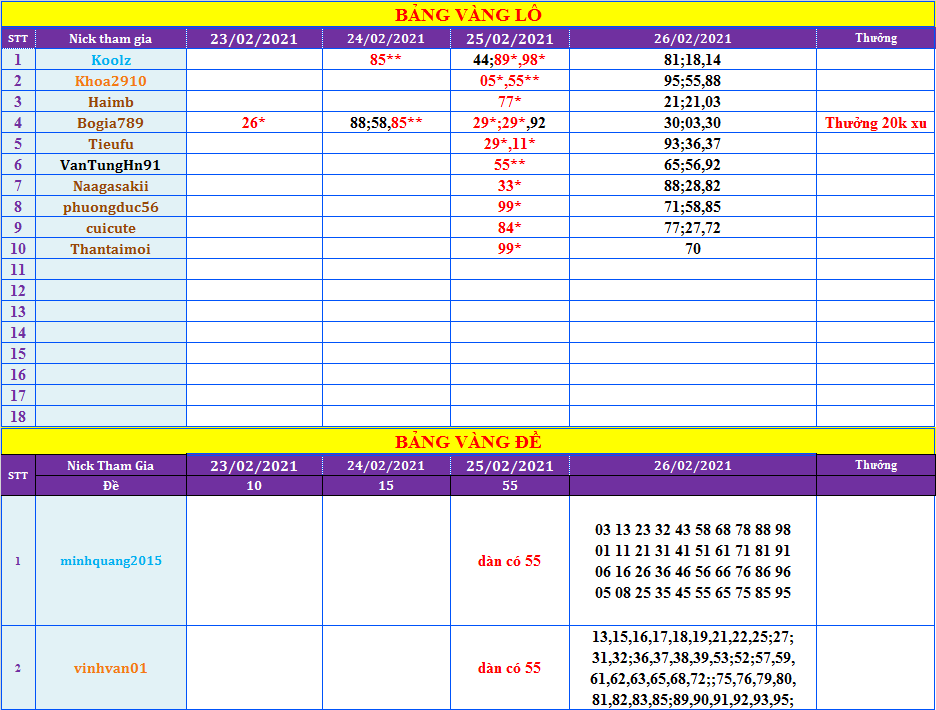
Task: Click the VanTungHn91 nickname cell
Action: (x=111, y=165)
